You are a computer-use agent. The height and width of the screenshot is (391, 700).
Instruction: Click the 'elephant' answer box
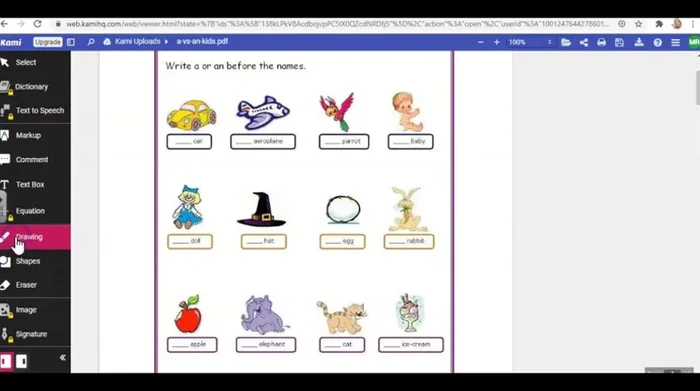tap(266, 345)
